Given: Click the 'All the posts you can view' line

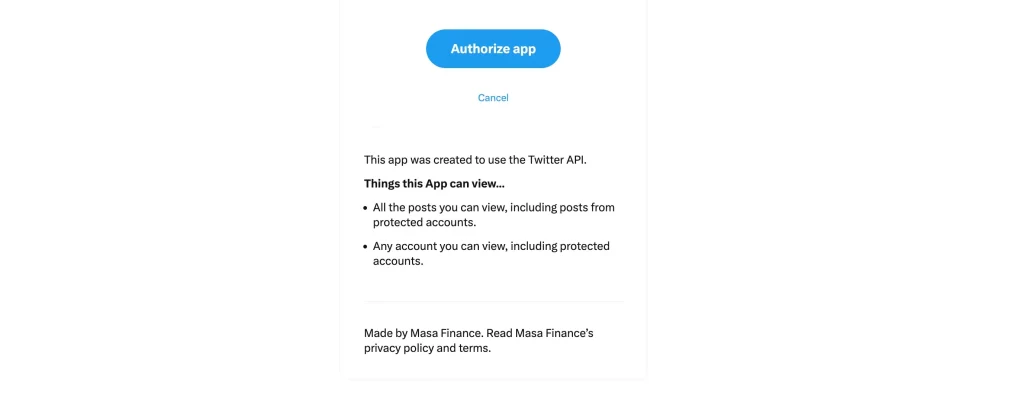Looking at the screenshot, I should (x=494, y=208).
